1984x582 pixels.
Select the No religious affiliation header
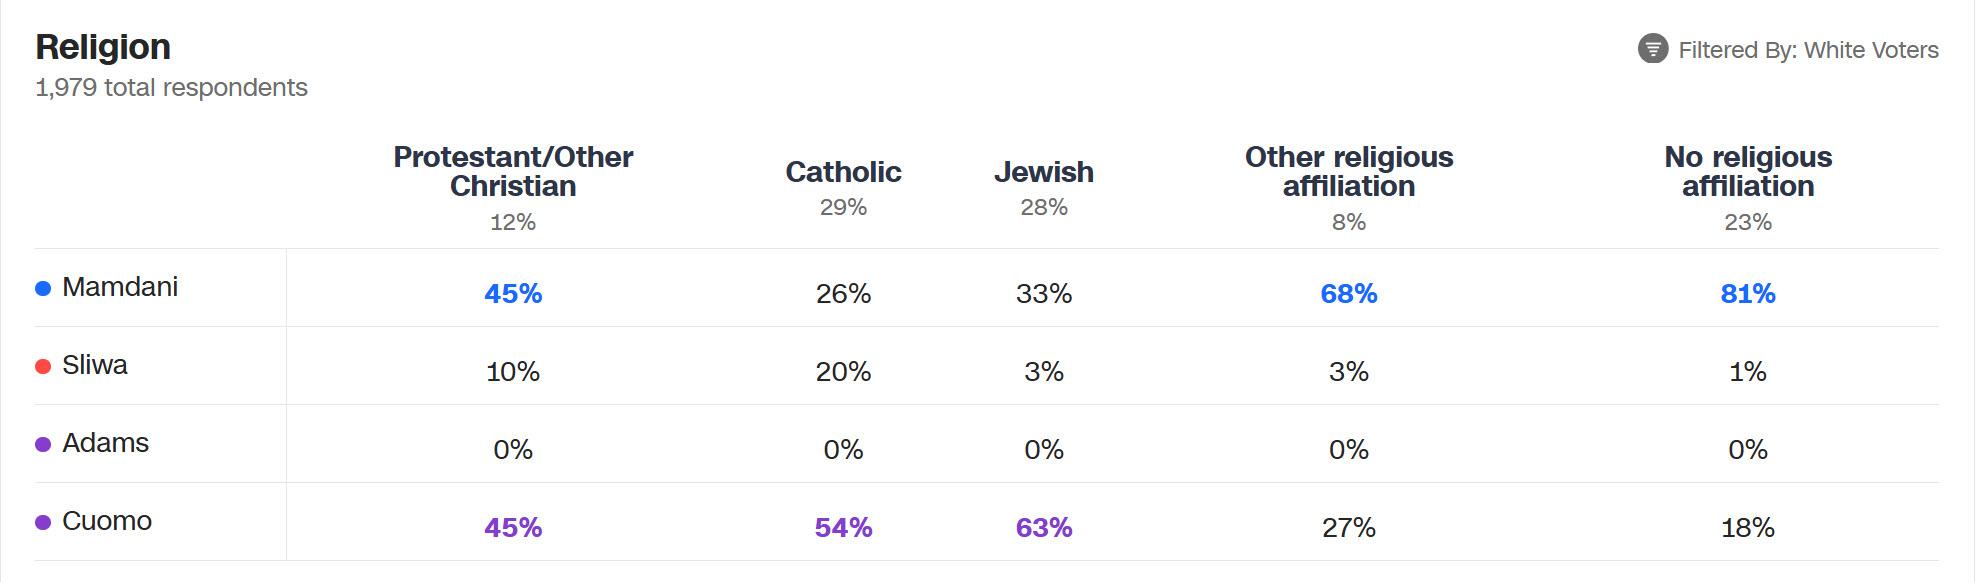[x=1747, y=172]
